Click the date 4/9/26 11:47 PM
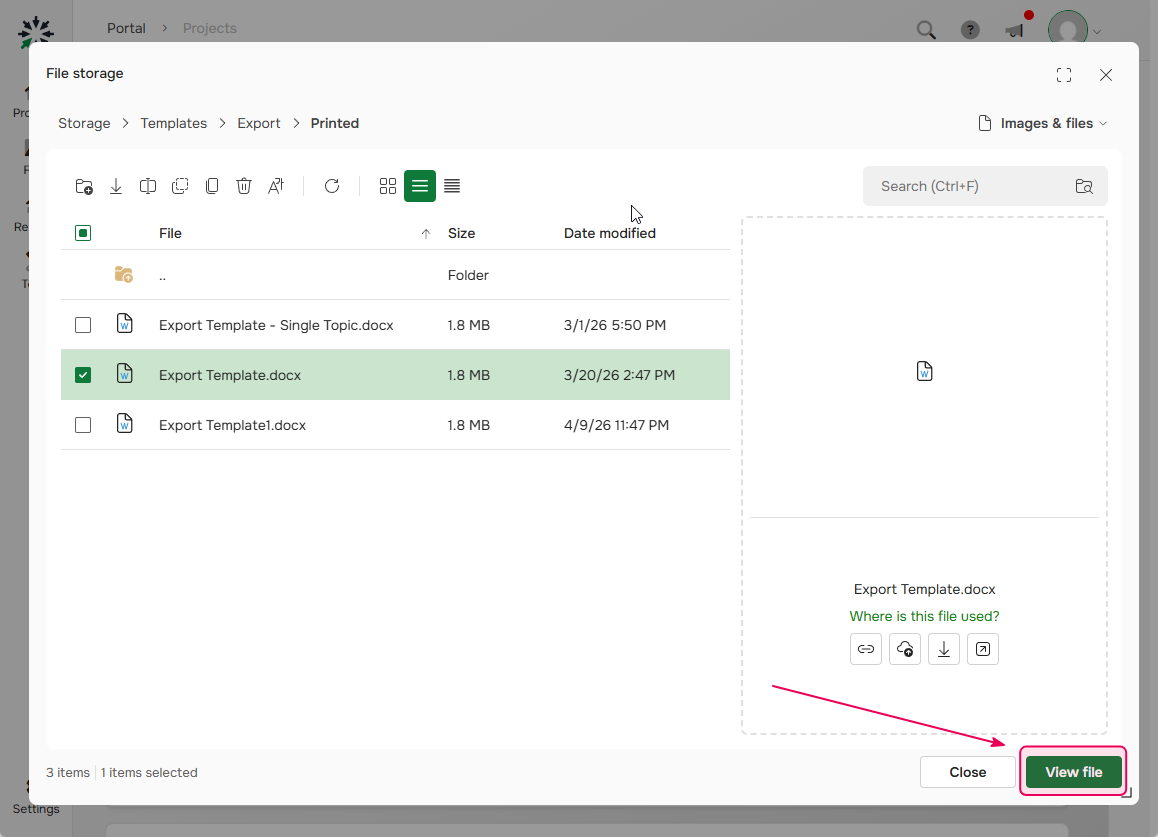 616,426
